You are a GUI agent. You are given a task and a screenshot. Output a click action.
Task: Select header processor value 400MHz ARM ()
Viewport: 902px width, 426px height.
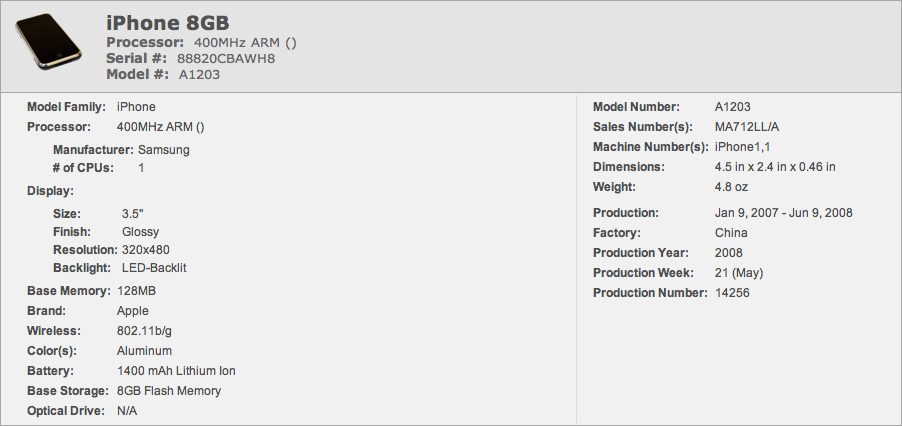click(x=245, y=43)
